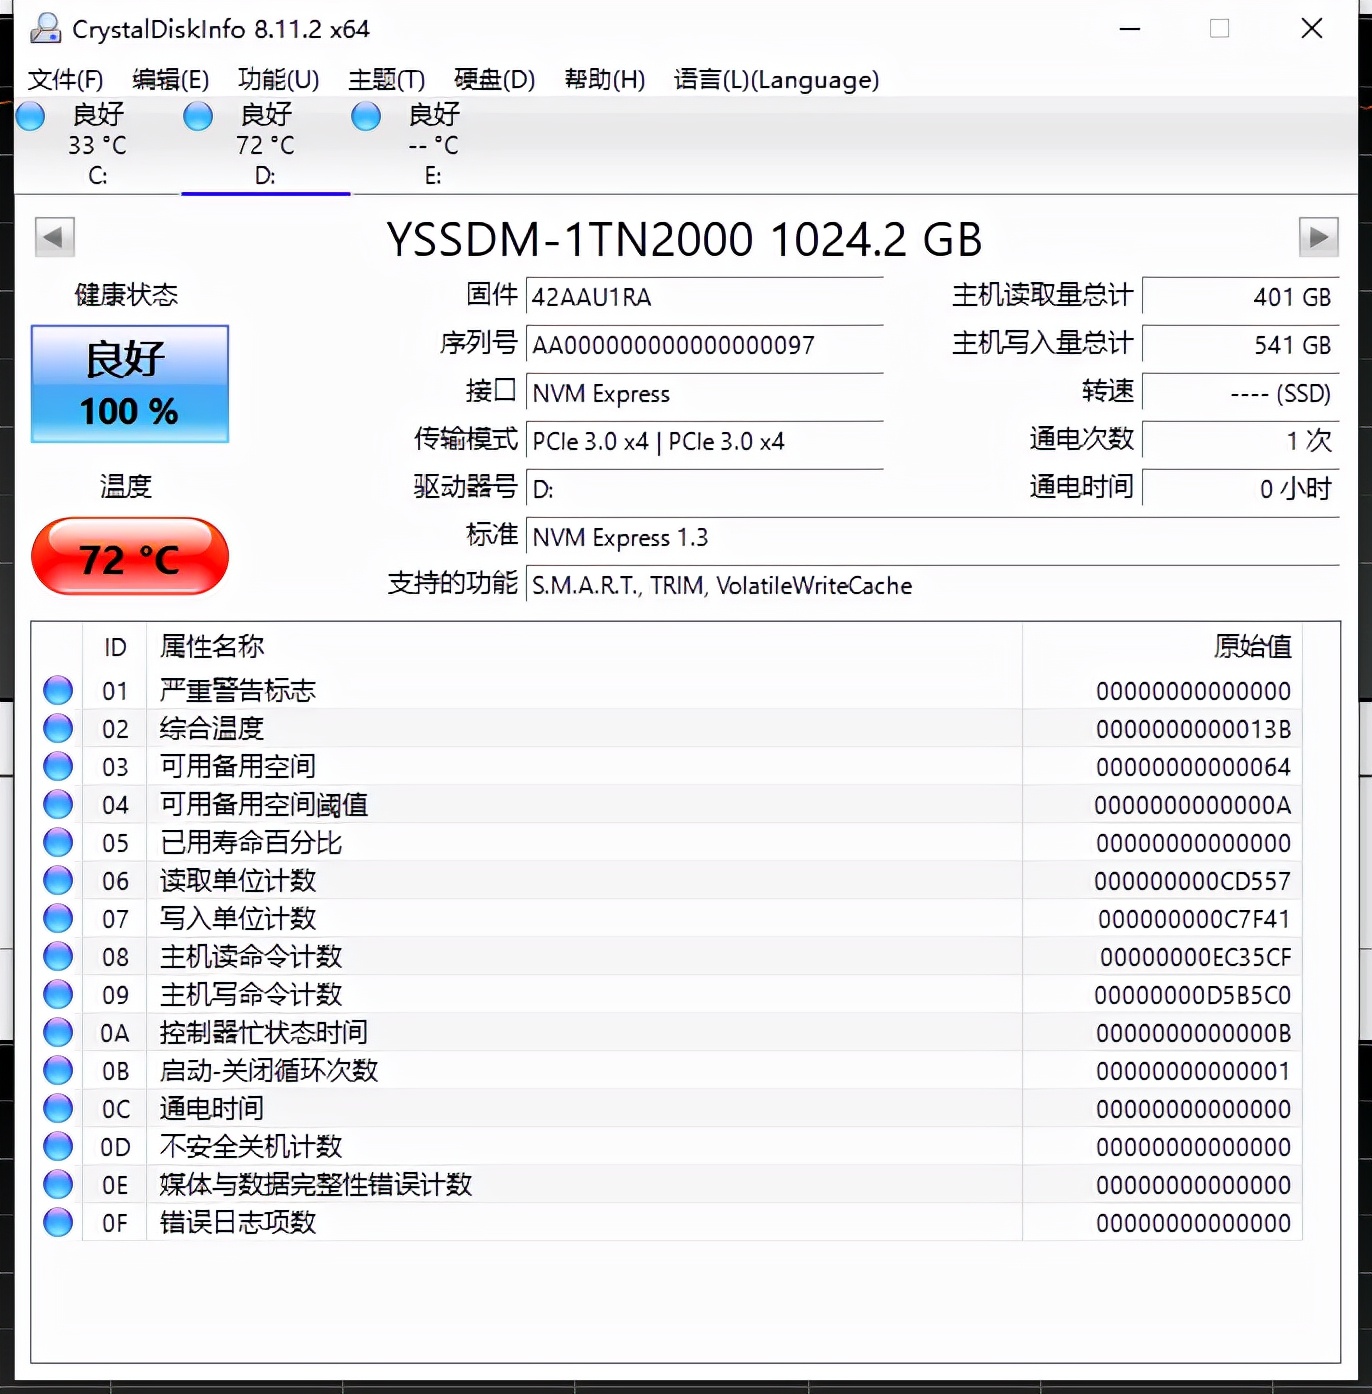
Task: Select the C: drive health indicator circle
Action: 30,116
